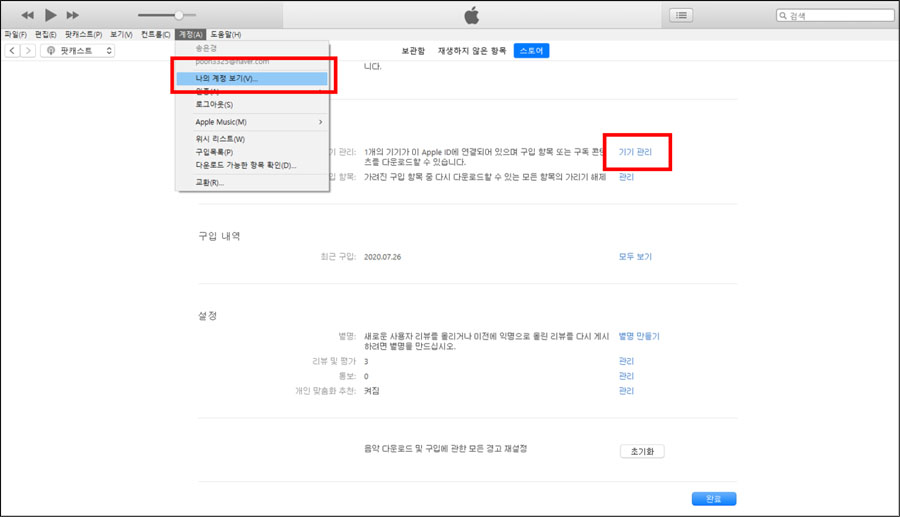Screen dimensions: 900x517
Task: Click in the 검색 search field
Action: (840, 16)
